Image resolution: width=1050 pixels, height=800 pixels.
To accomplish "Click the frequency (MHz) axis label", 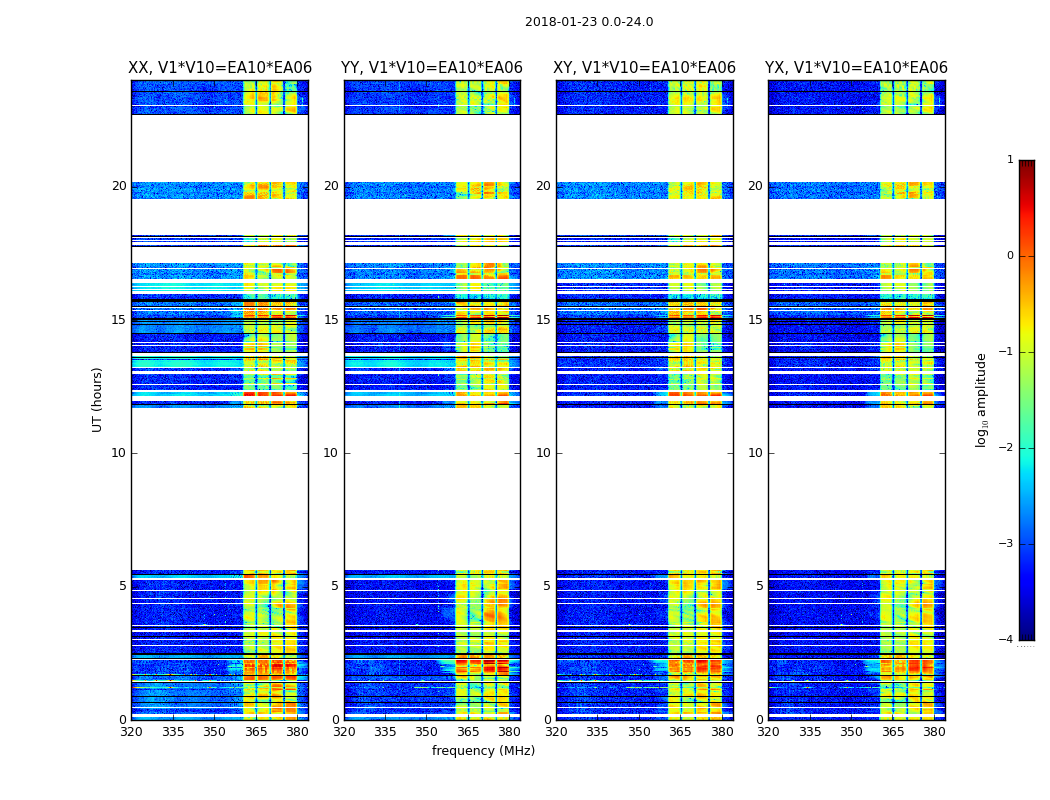I will 483,750.
